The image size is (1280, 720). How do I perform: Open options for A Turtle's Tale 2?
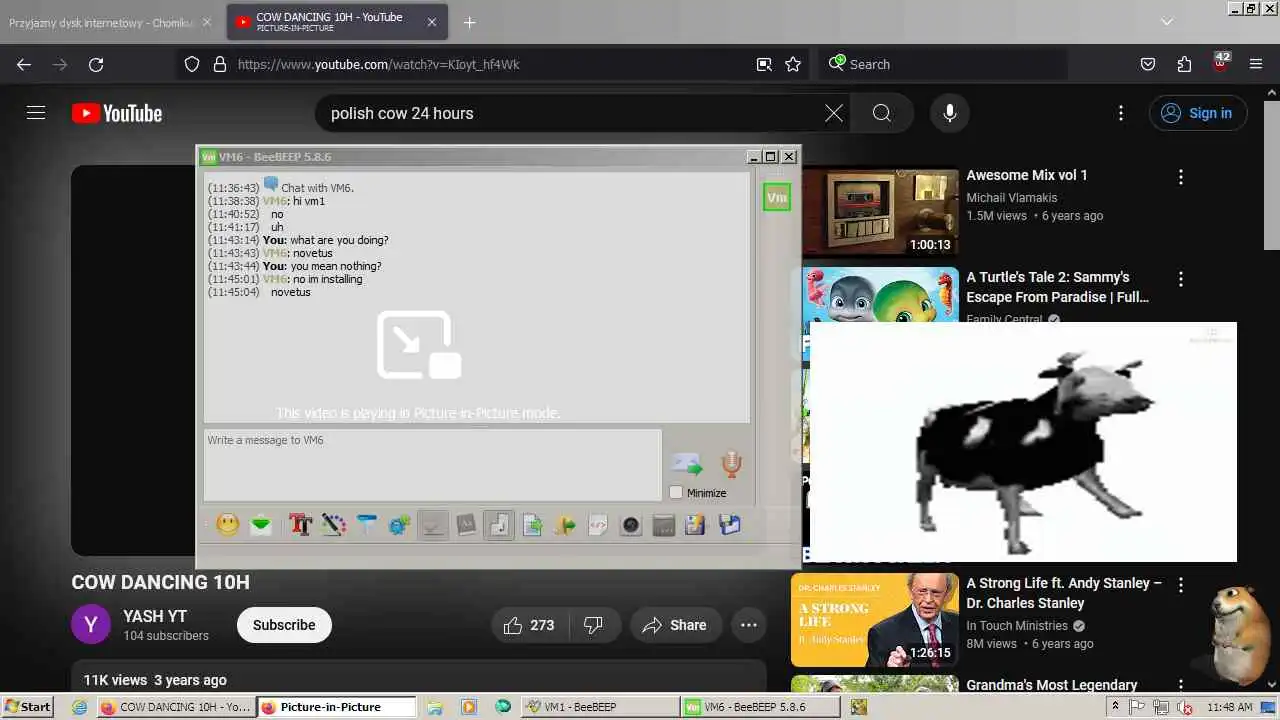tap(1181, 279)
